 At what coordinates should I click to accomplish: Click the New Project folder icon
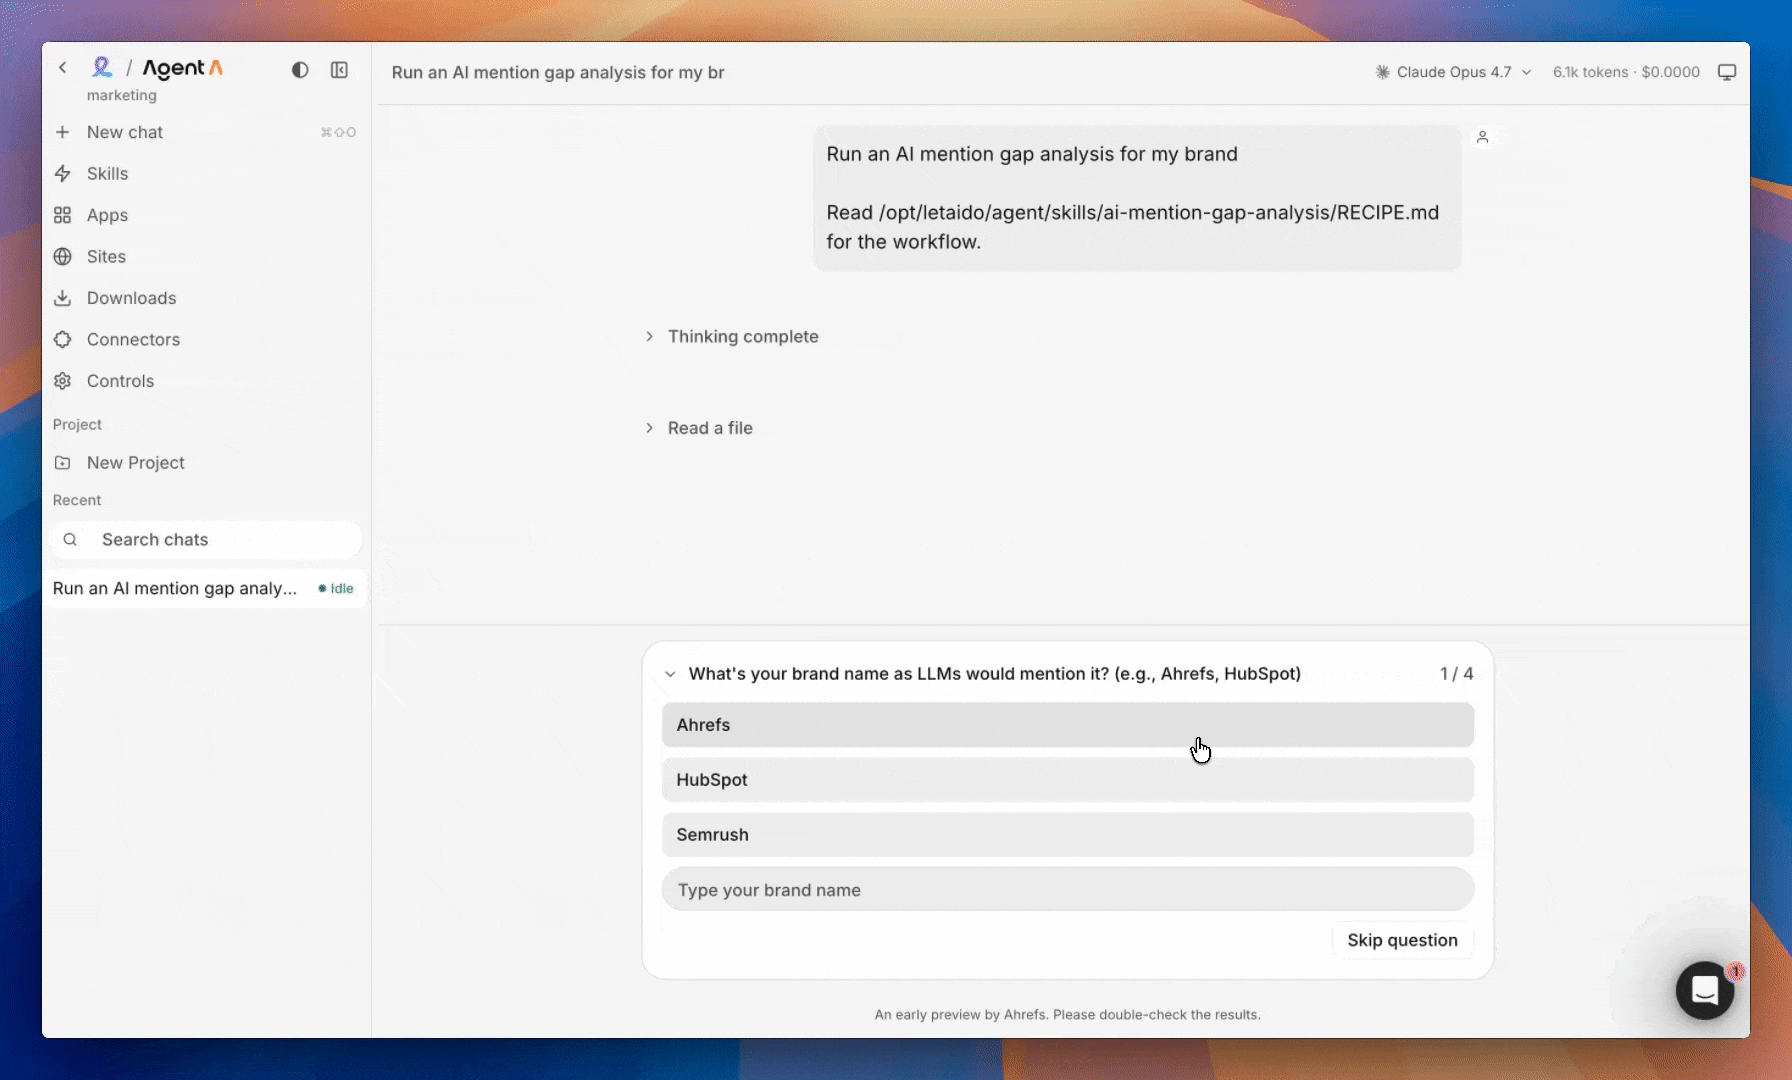[63, 463]
